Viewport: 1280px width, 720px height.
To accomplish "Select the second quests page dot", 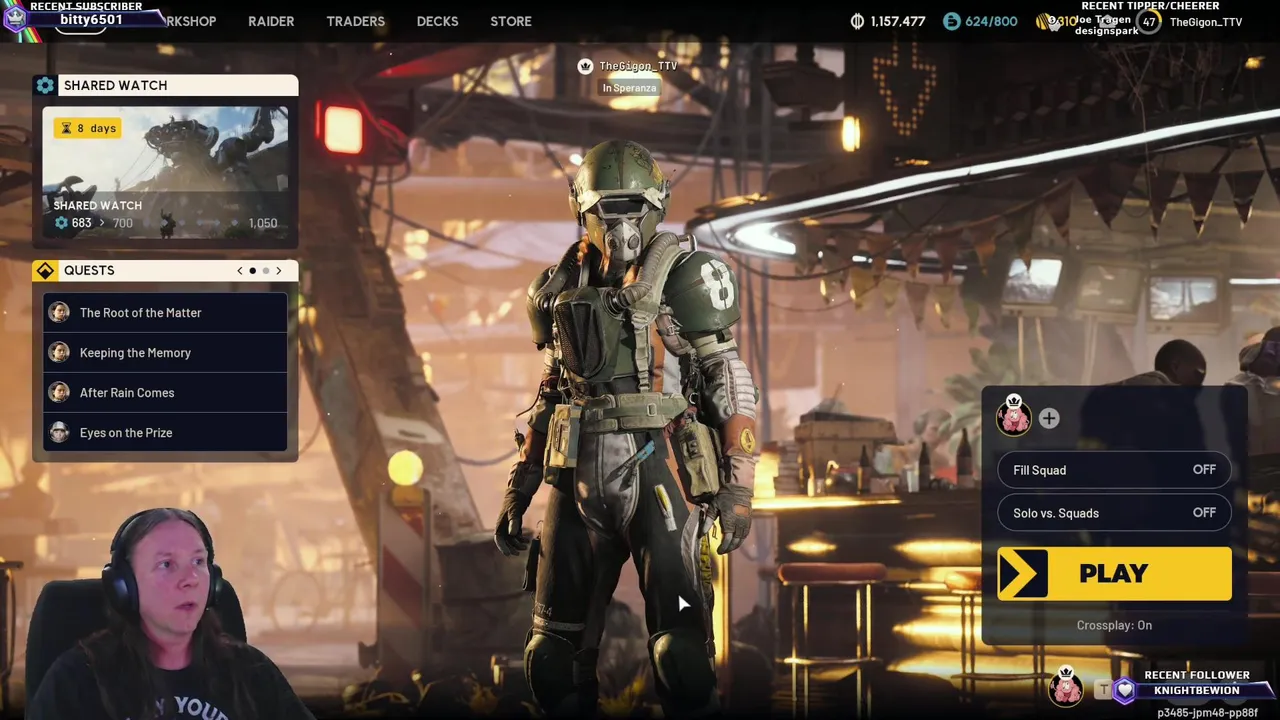I will pyautogui.click(x=265, y=271).
